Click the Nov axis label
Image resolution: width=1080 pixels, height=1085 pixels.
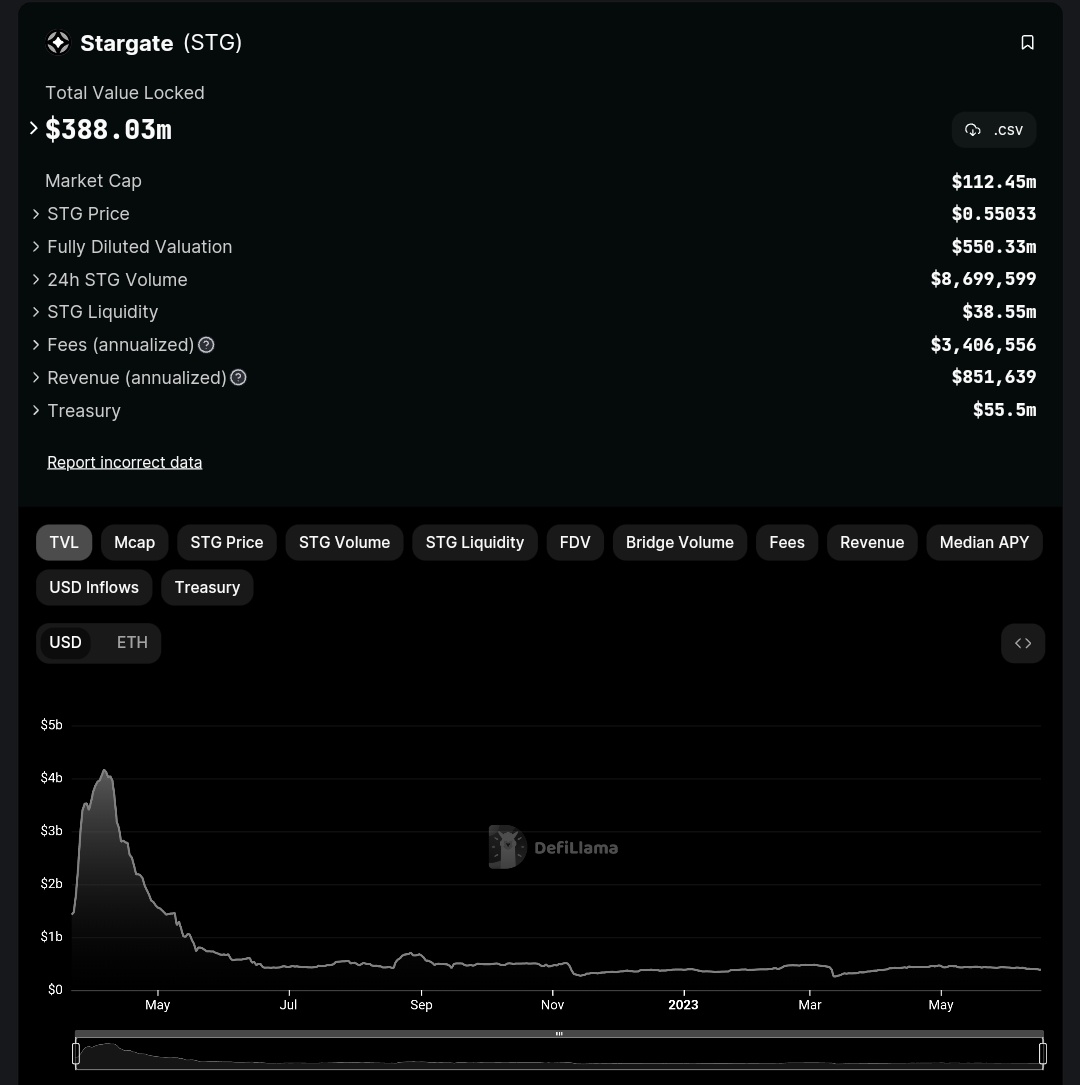click(552, 1005)
